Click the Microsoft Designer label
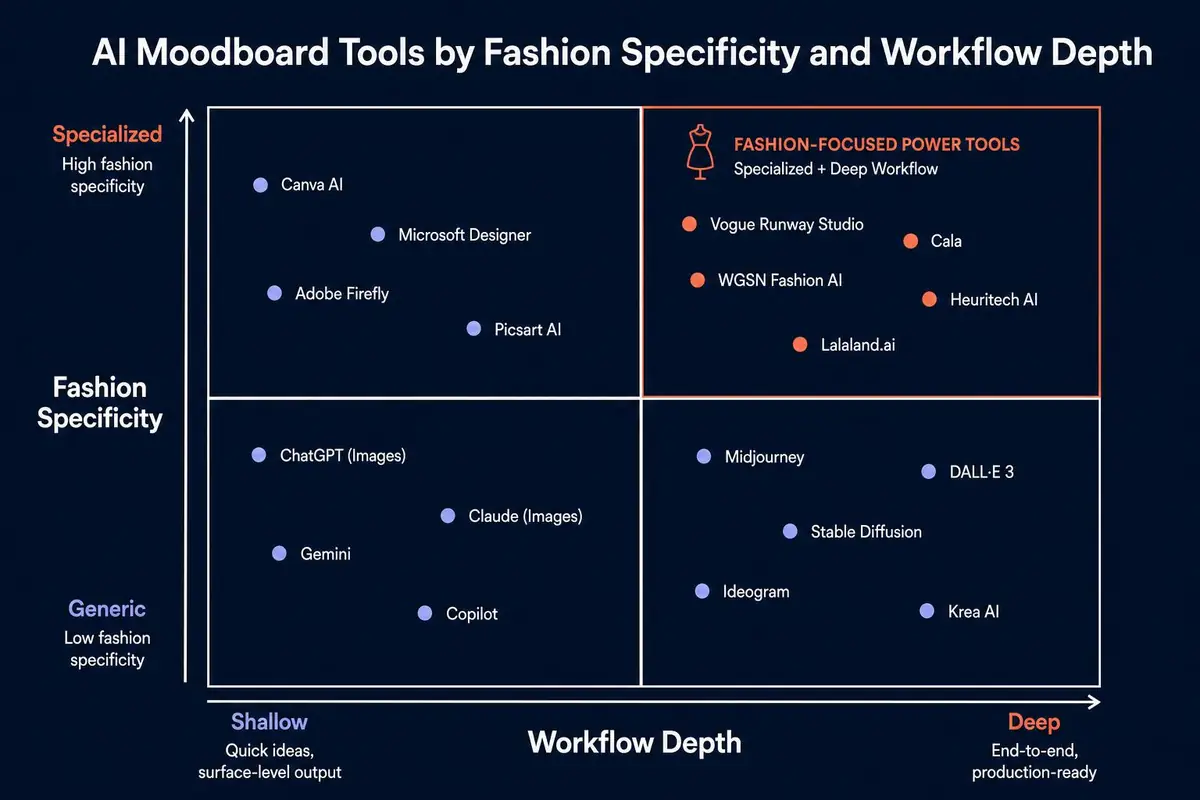Viewport: 1200px width, 800px height. pyautogui.click(x=465, y=235)
